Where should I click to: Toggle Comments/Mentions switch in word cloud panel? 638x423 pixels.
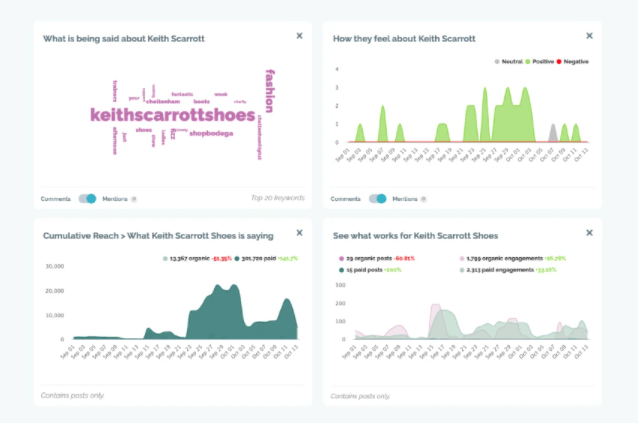[x=87, y=199]
